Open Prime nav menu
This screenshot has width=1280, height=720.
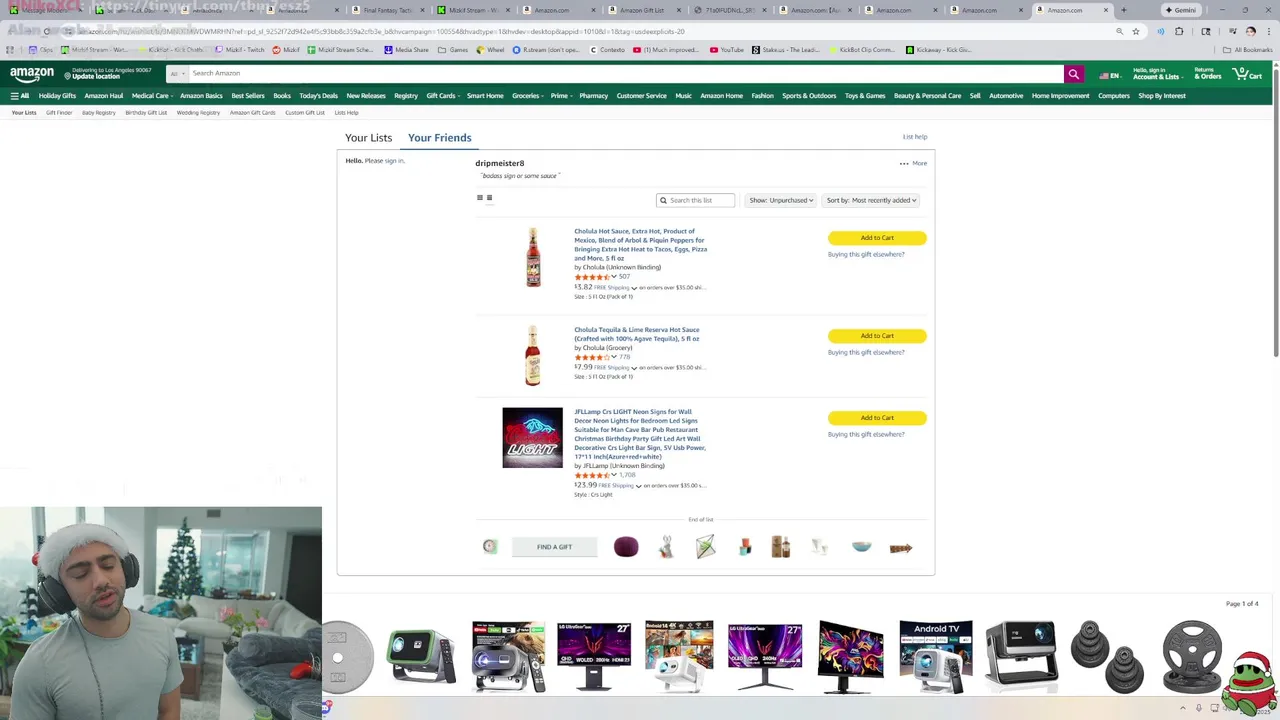(561, 96)
